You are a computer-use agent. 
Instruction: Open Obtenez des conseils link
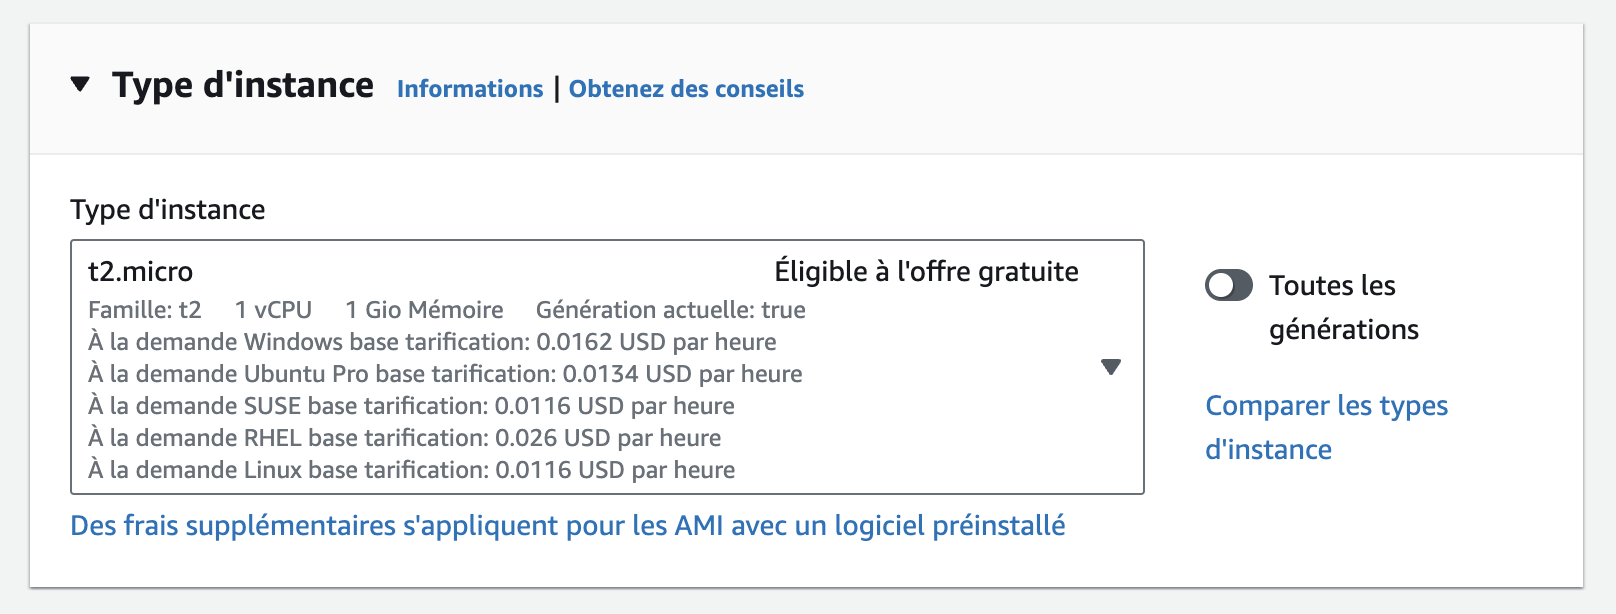(686, 89)
